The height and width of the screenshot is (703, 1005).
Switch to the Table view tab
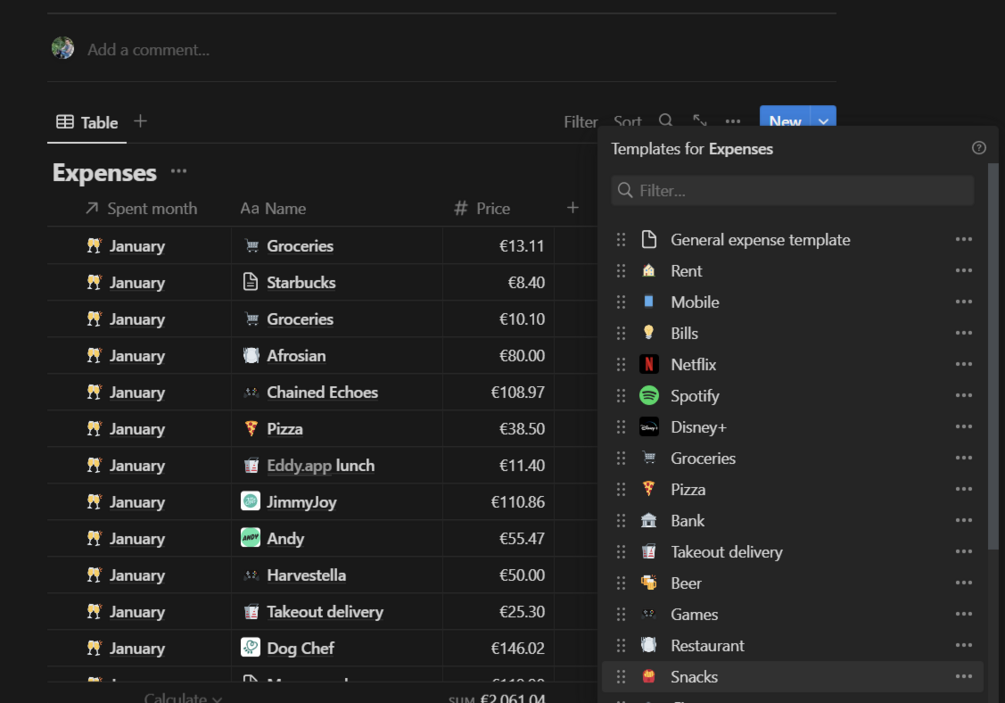pos(87,122)
